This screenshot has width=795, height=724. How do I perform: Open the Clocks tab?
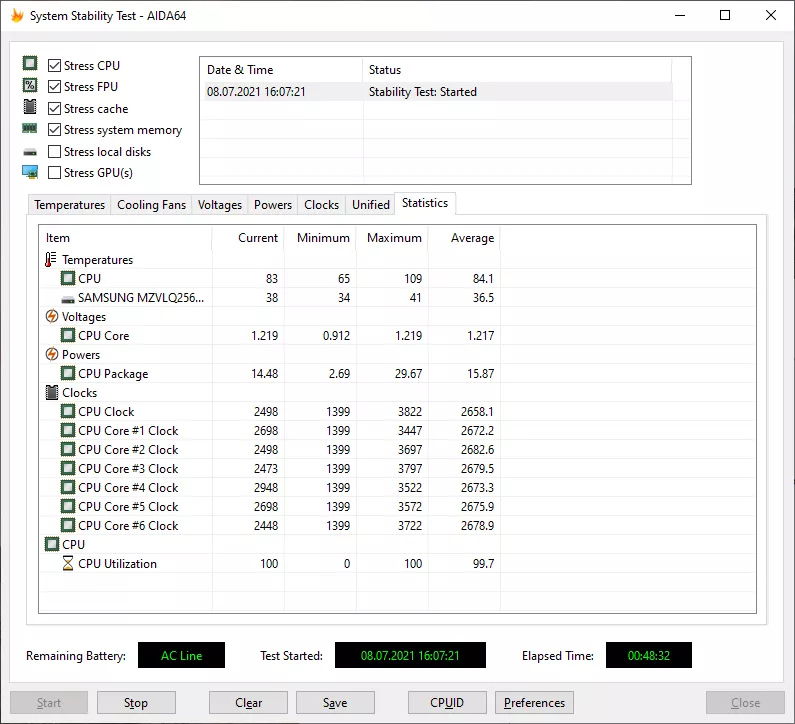(321, 205)
